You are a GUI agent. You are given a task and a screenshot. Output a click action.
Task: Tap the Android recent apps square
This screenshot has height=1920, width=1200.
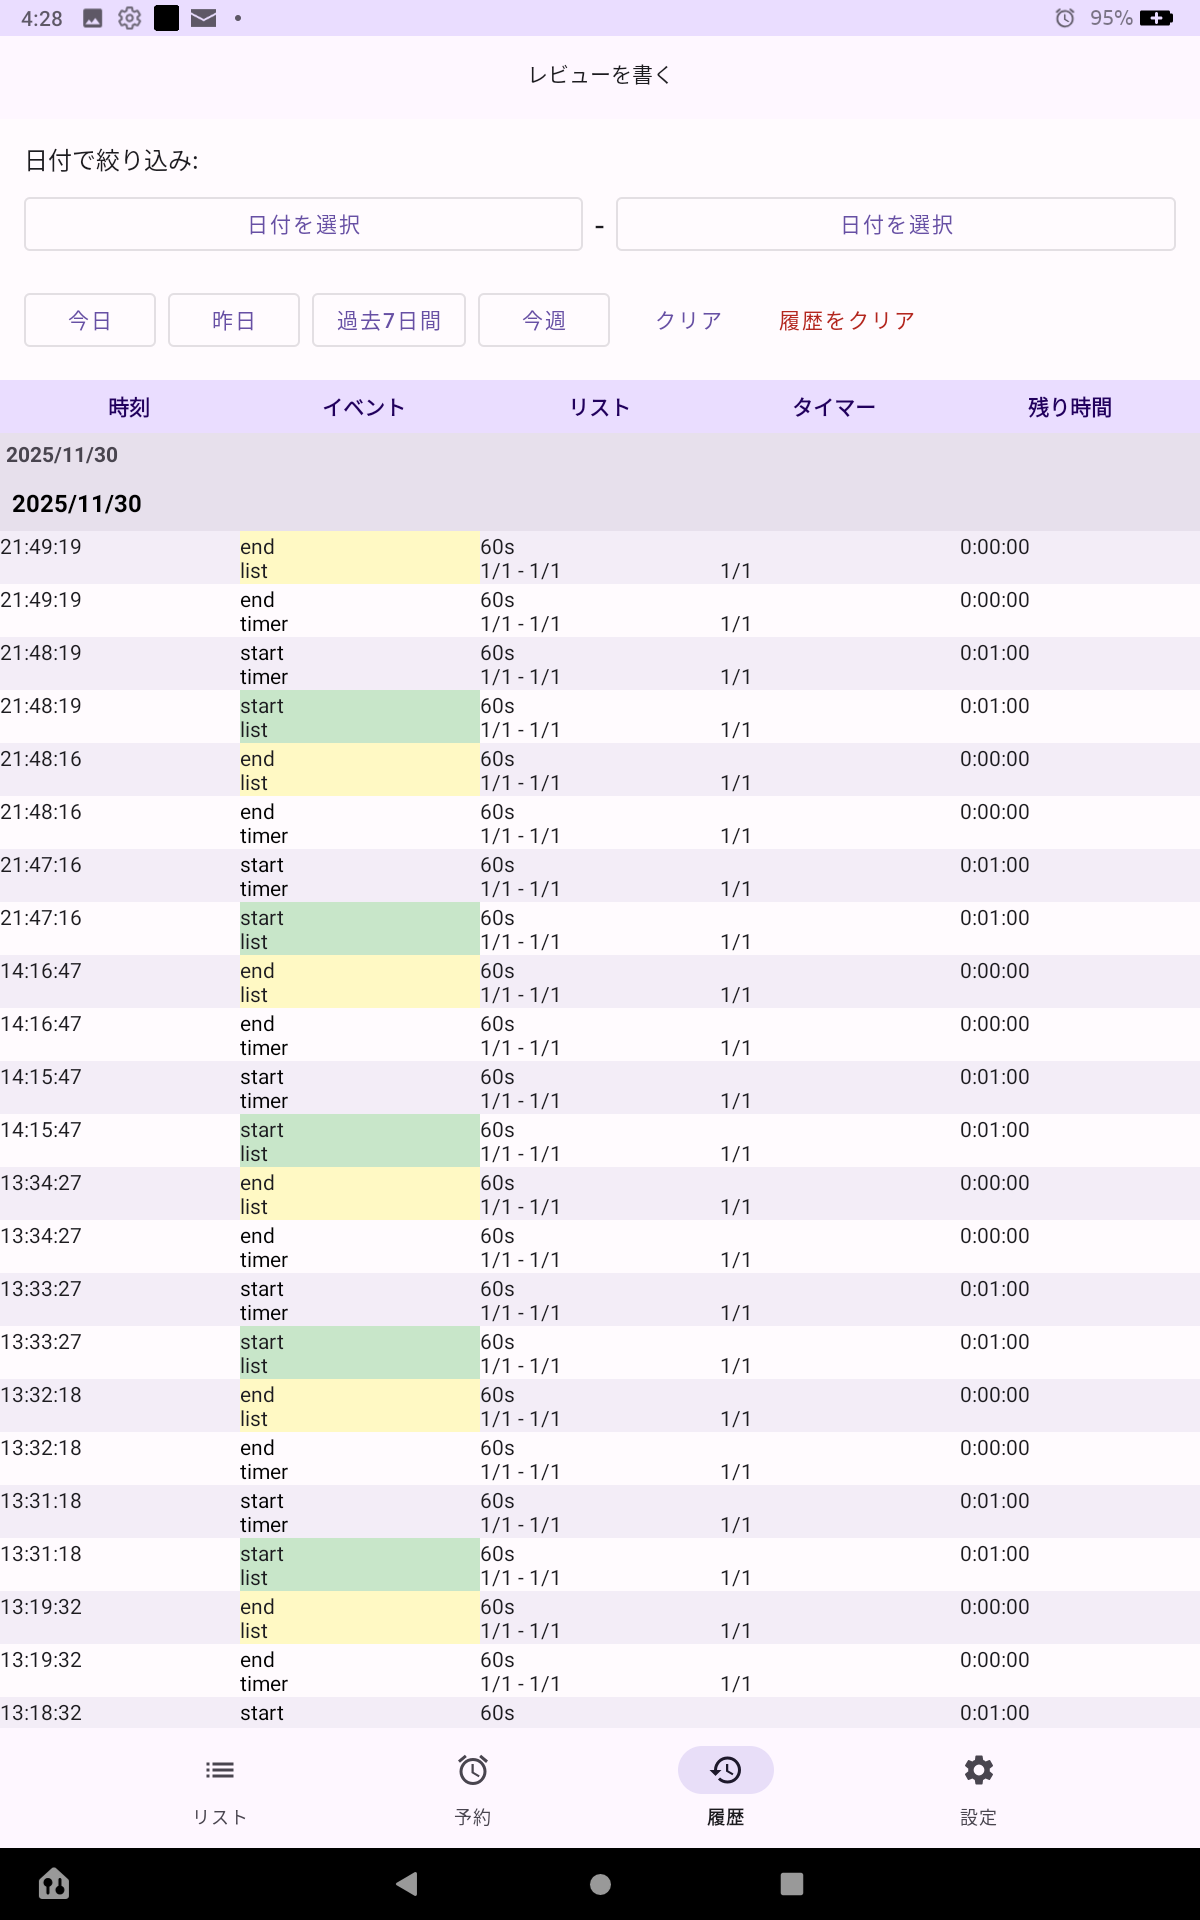[792, 1884]
